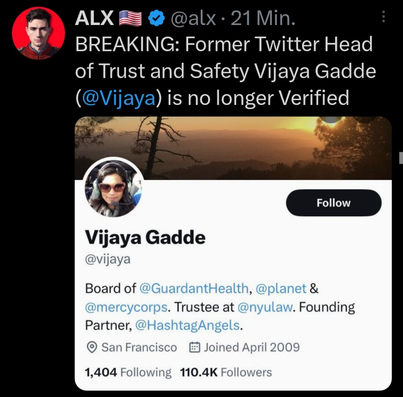Image resolution: width=403 pixels, height=397 pixels.
Task: Open the @HashtagAngels profile link
Action: (187, 325)
